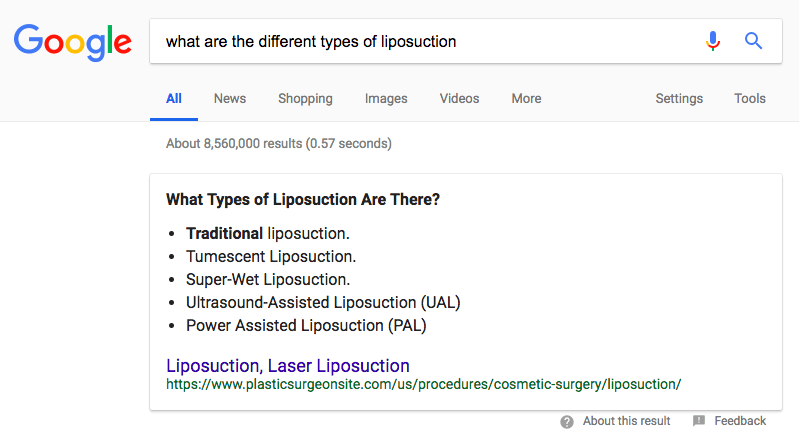799x438 pixels.
Task: Start voice search with the microphone icon
Action: [x=713, y=41]
